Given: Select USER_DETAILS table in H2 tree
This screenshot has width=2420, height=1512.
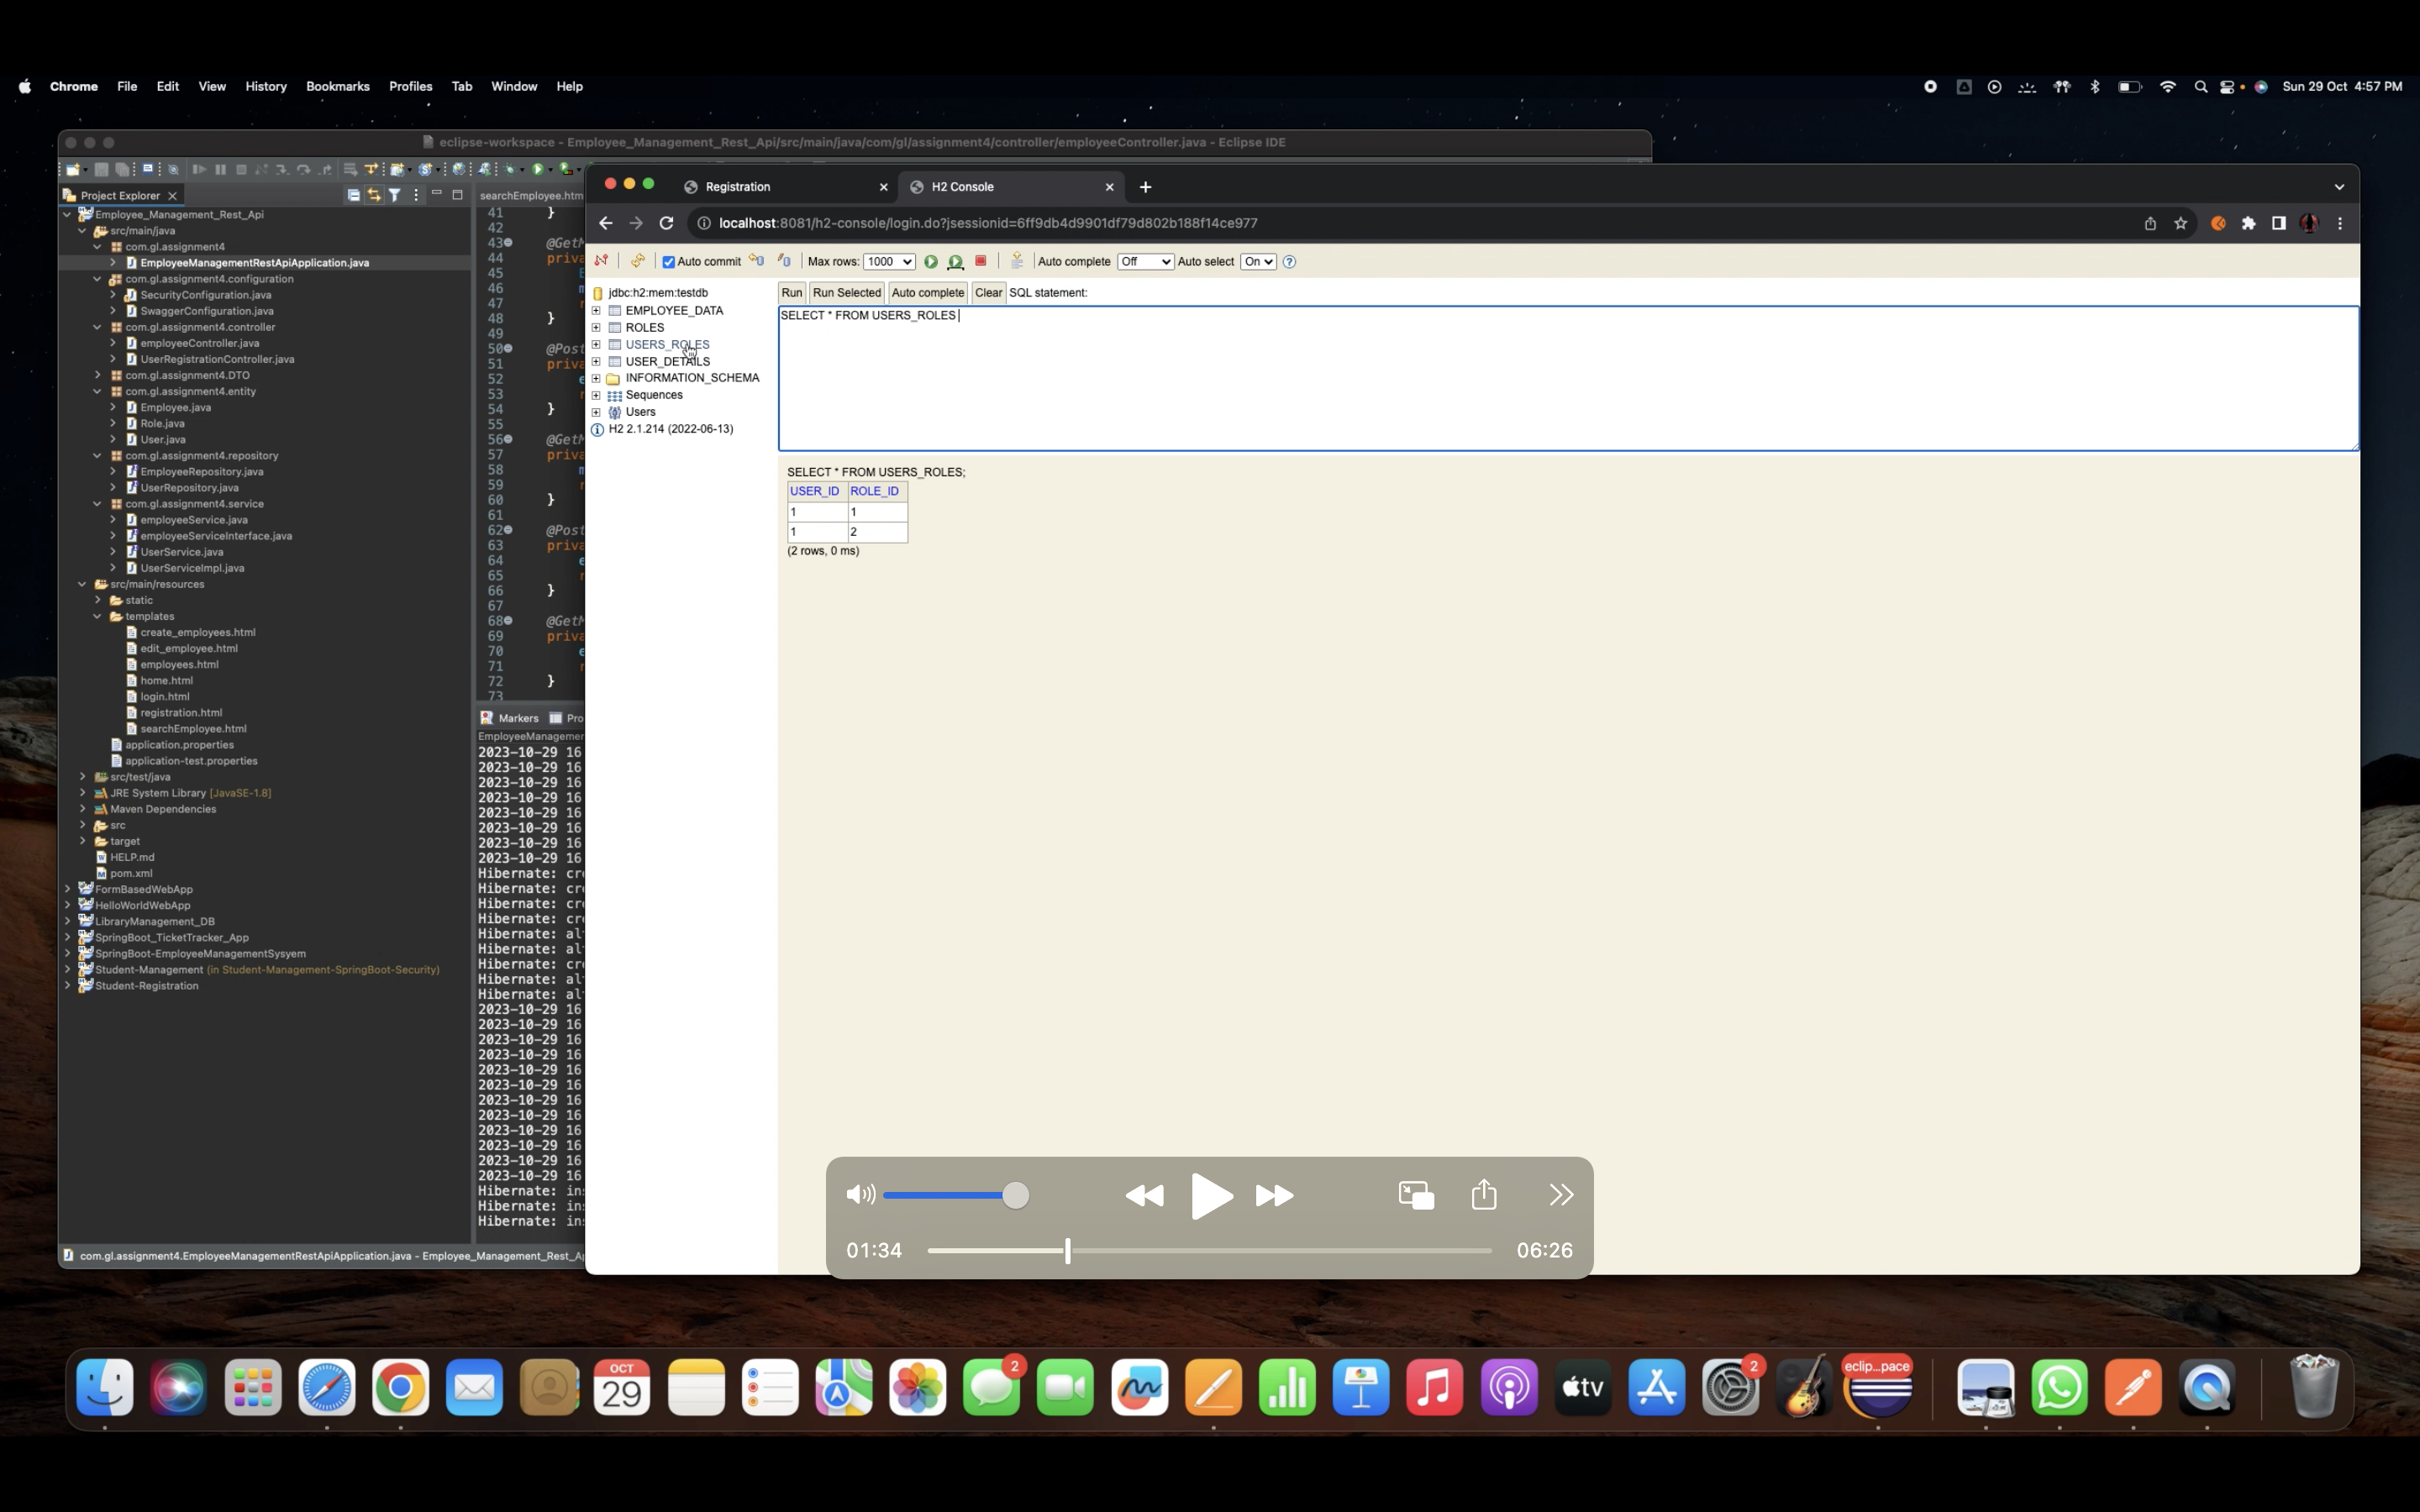Looking at the screenshot, I should coord(667,361).
